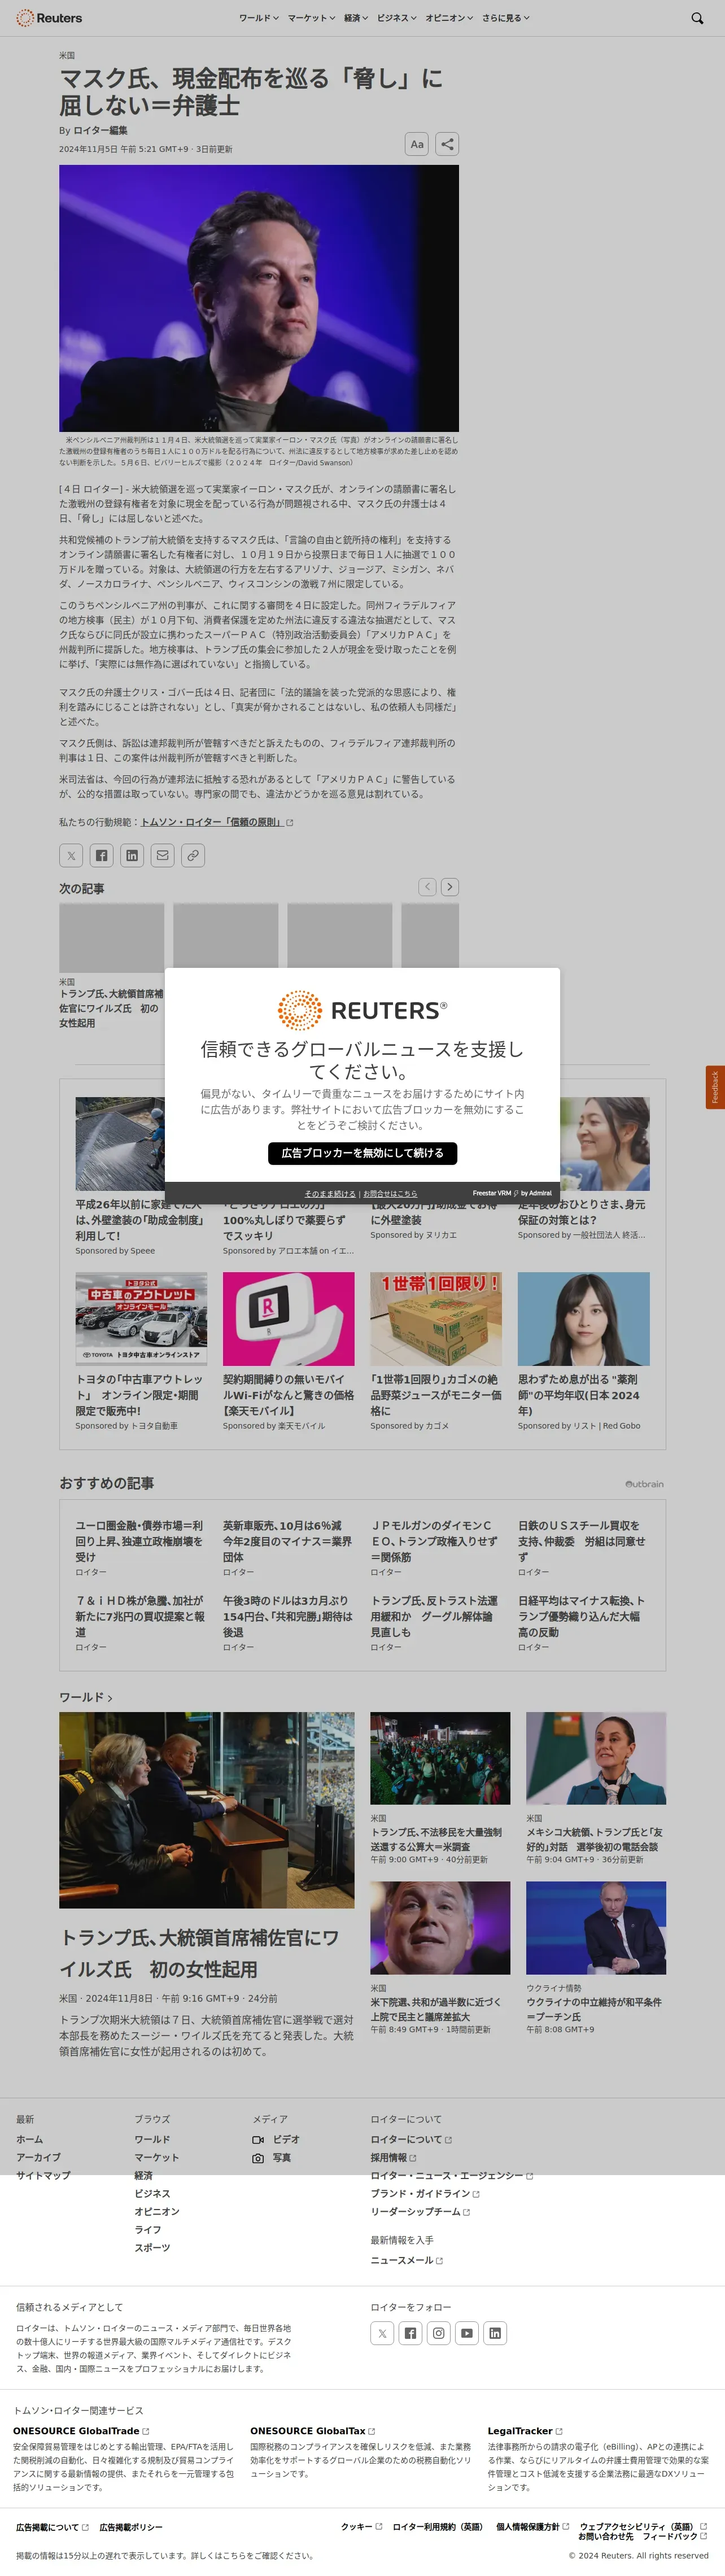Expand the 経済 nav dropdown
The width and height of the screenshot is (725, 2576).
356,18
